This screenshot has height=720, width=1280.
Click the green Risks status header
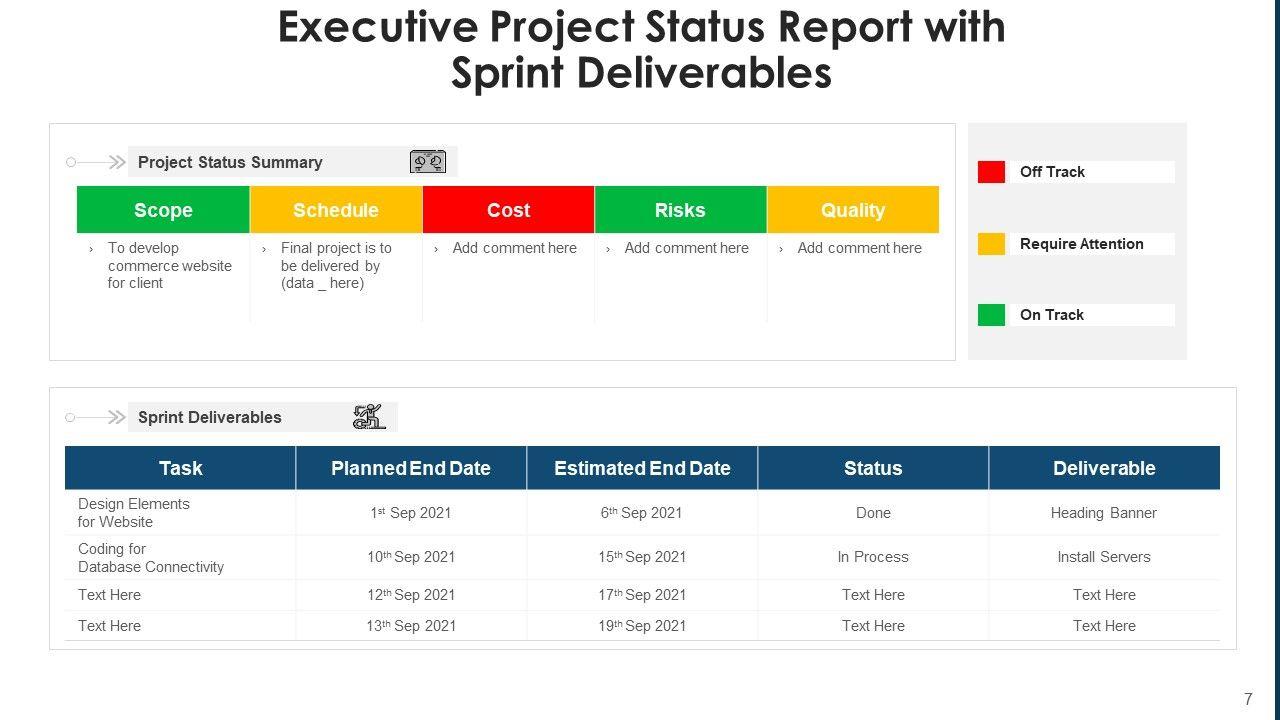click(680, 210)
